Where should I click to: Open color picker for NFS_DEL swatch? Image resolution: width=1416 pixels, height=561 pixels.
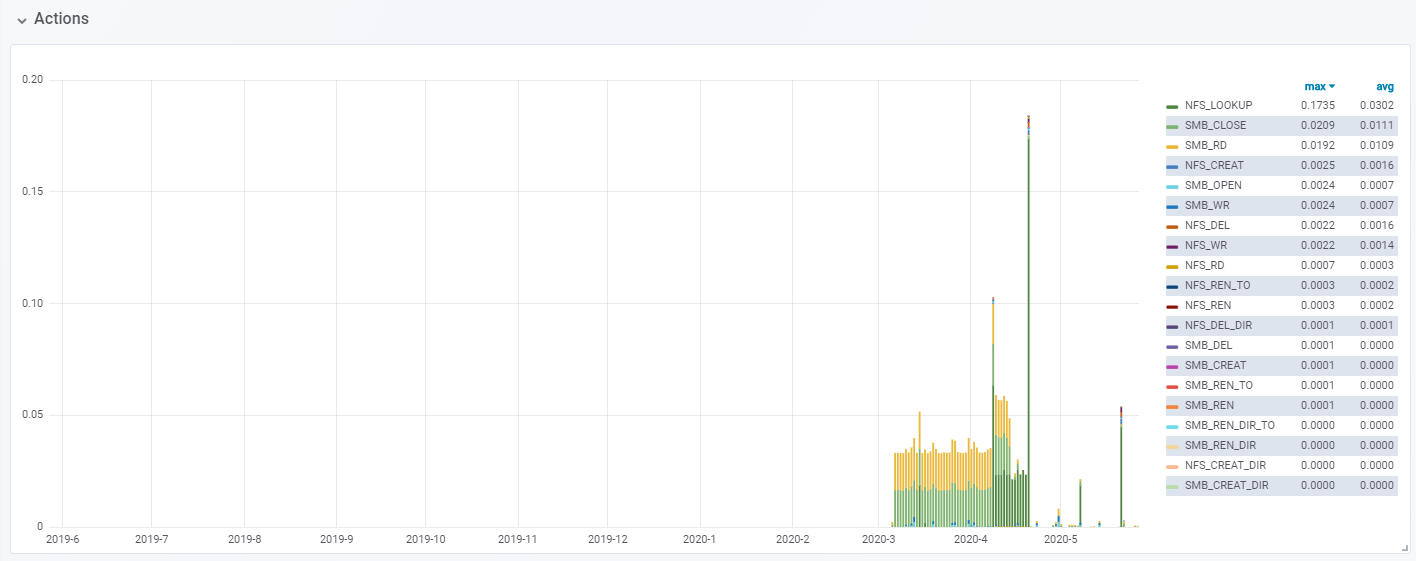tap(1172, 226)
